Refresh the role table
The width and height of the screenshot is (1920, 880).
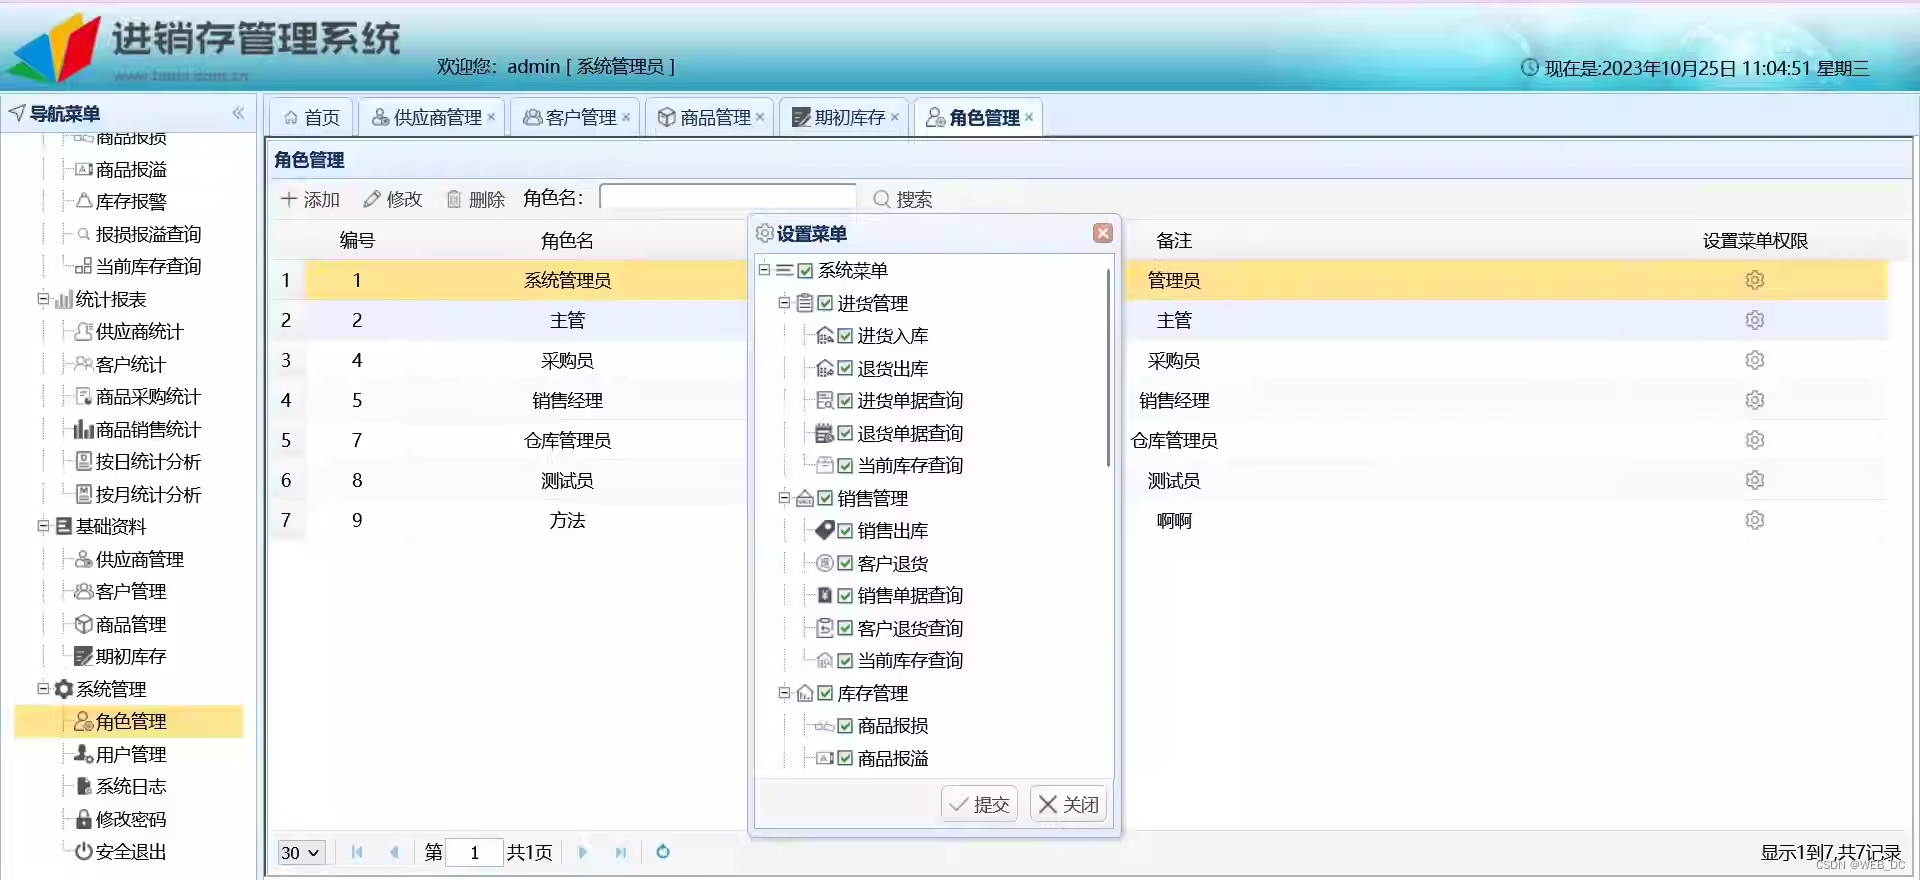pos(662,852)
